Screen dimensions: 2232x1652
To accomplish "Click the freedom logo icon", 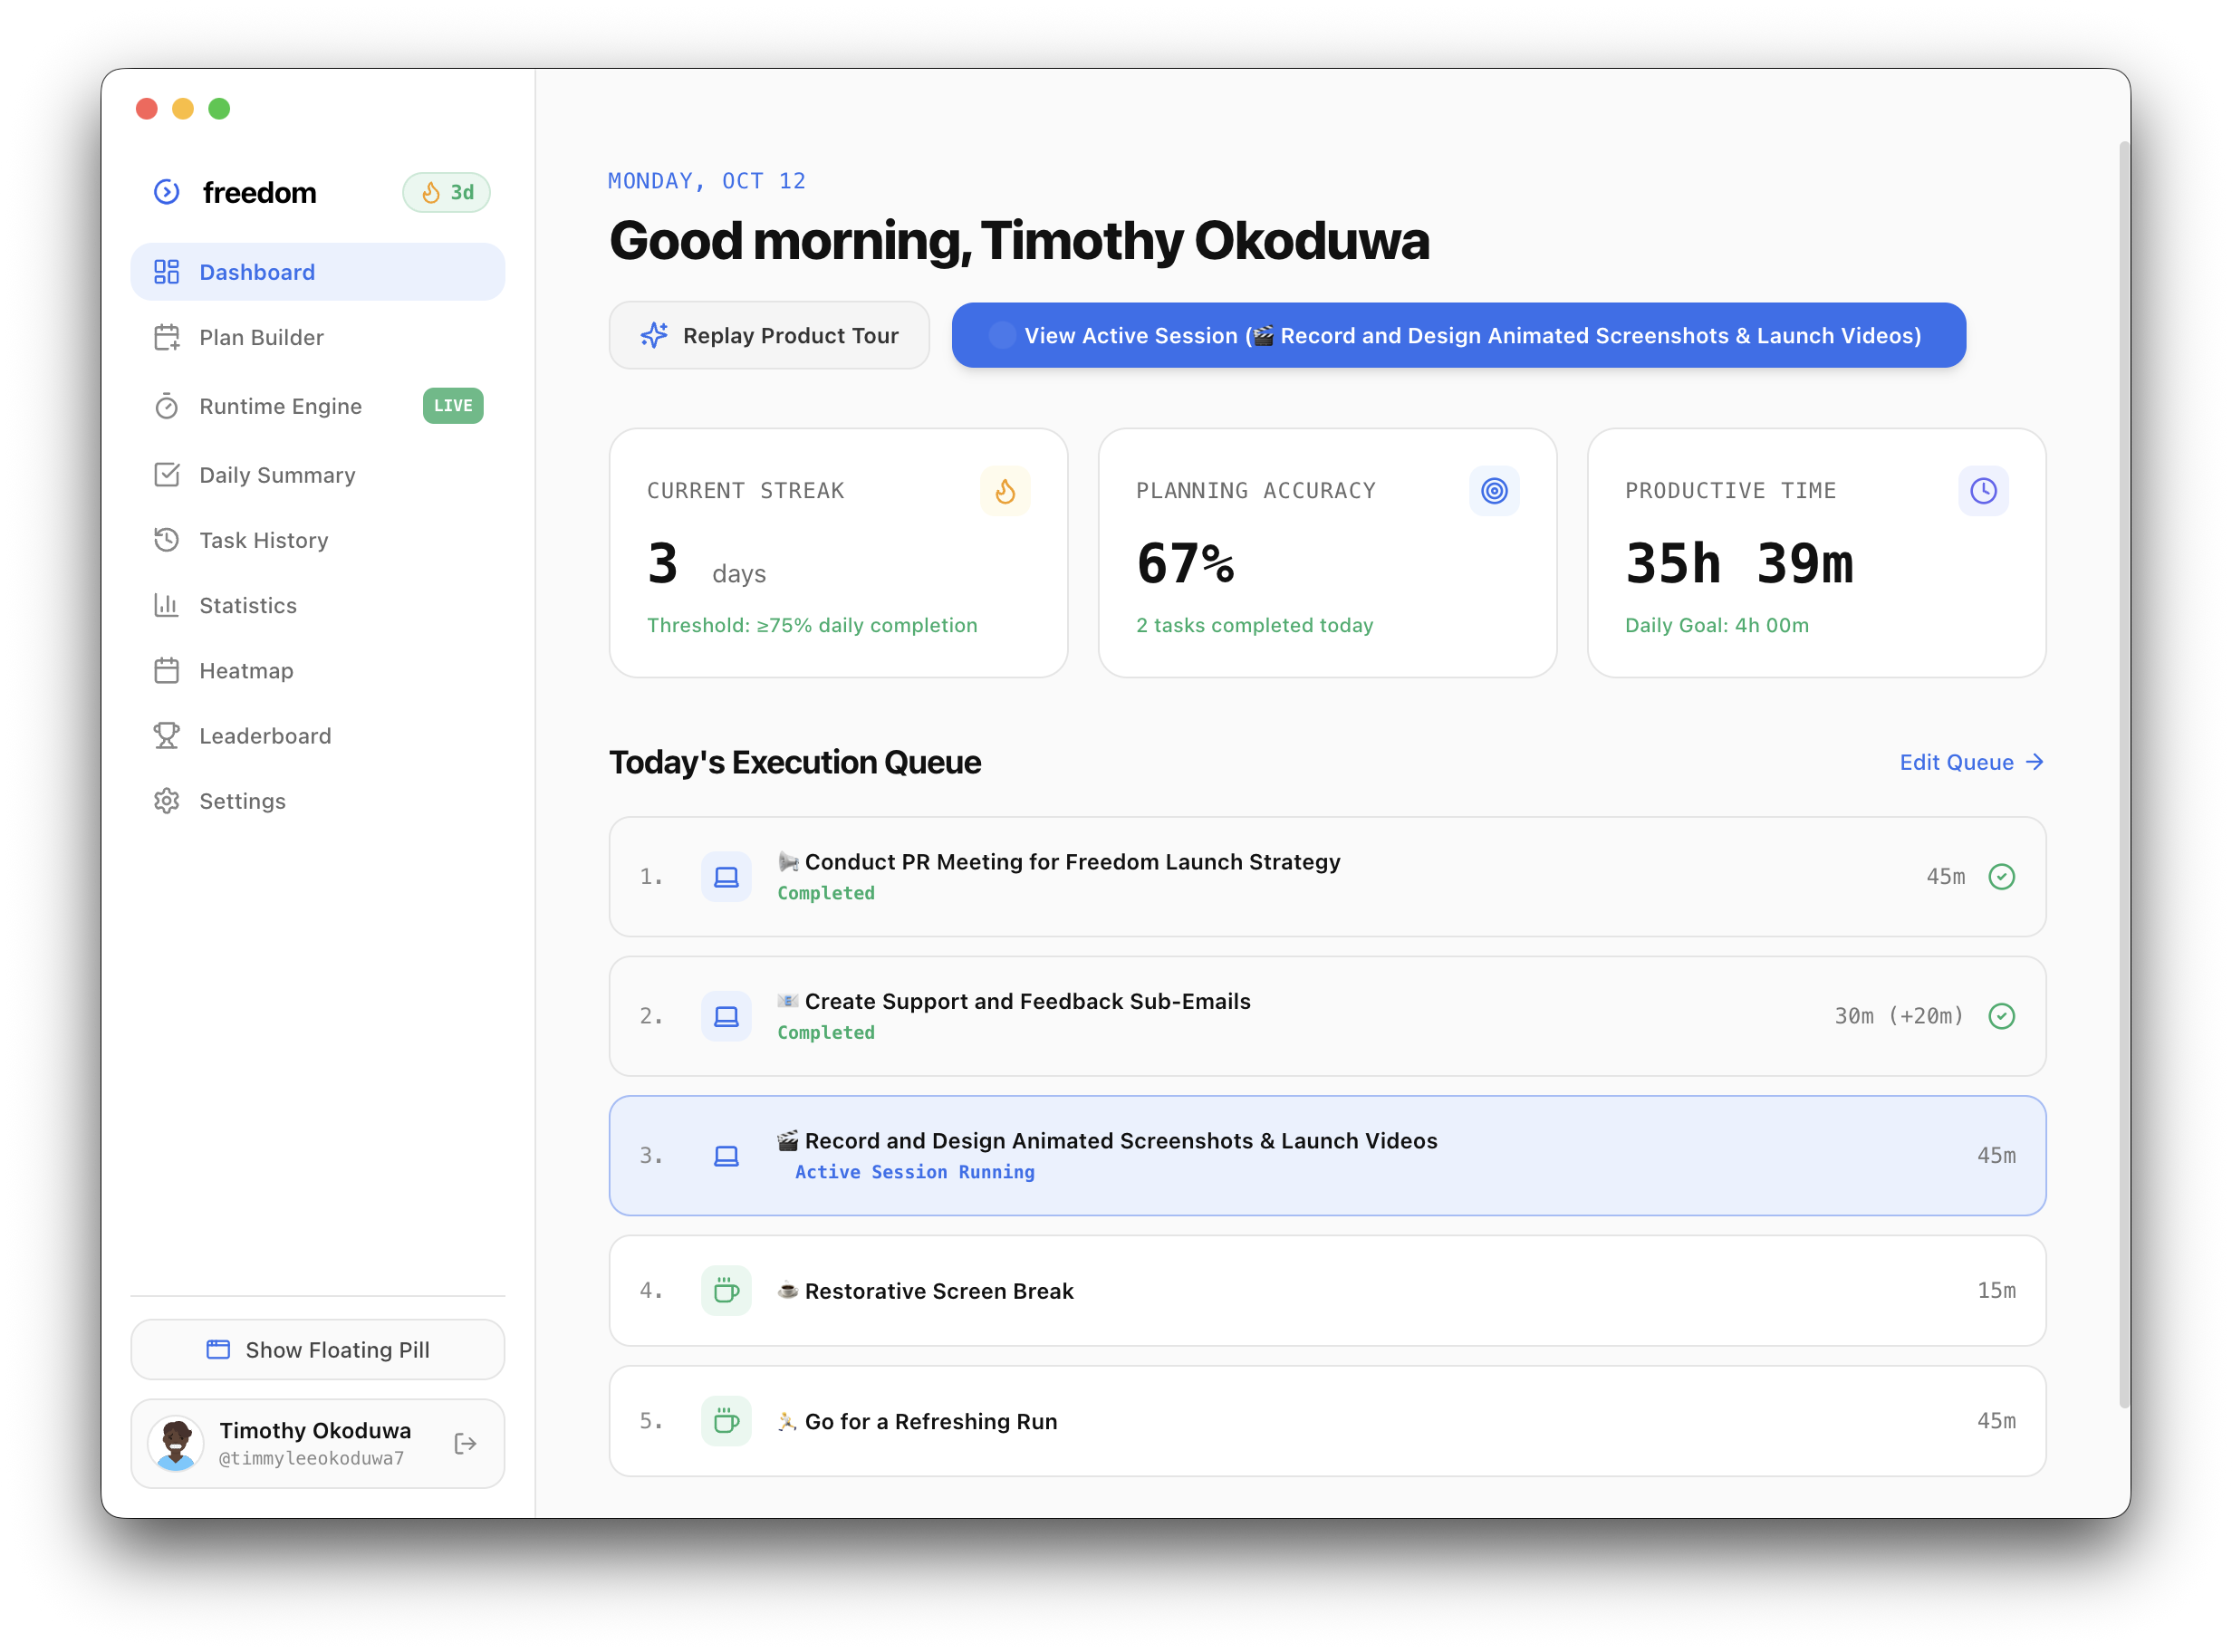I will point(167,192).
